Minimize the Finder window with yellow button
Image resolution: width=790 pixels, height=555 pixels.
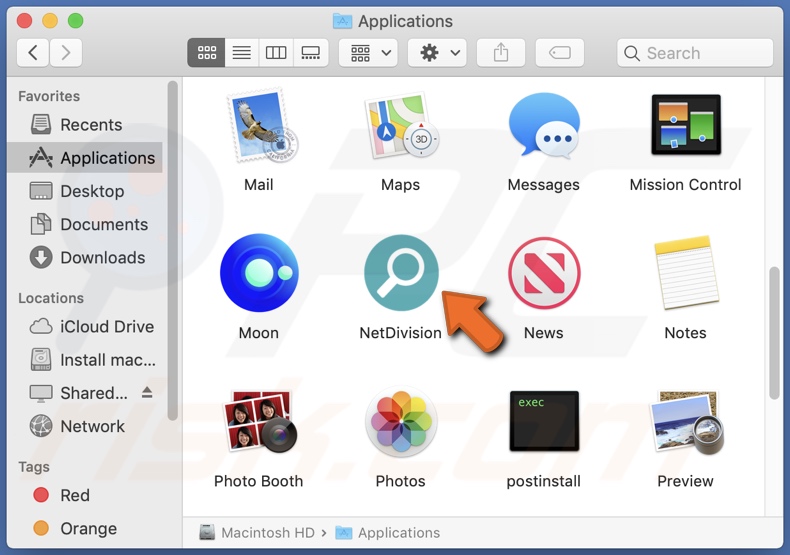[50, 21]
